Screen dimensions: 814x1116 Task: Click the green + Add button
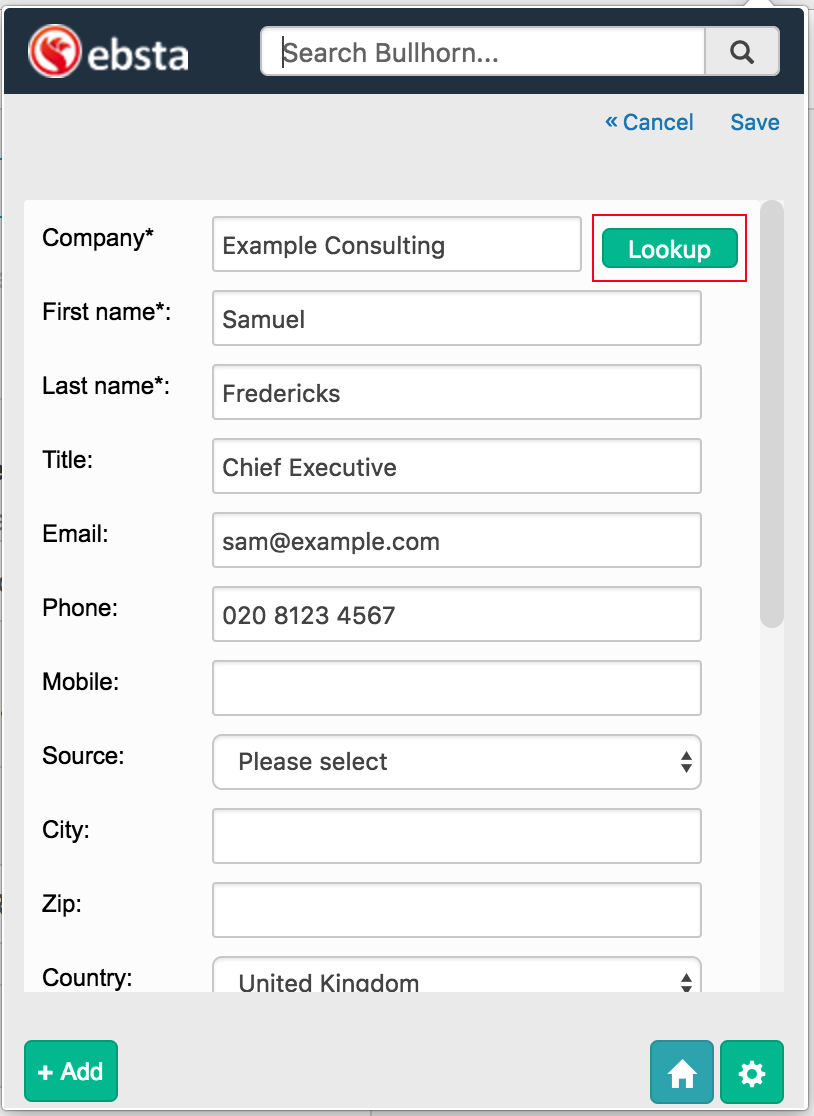click(x=71, y=1072)
